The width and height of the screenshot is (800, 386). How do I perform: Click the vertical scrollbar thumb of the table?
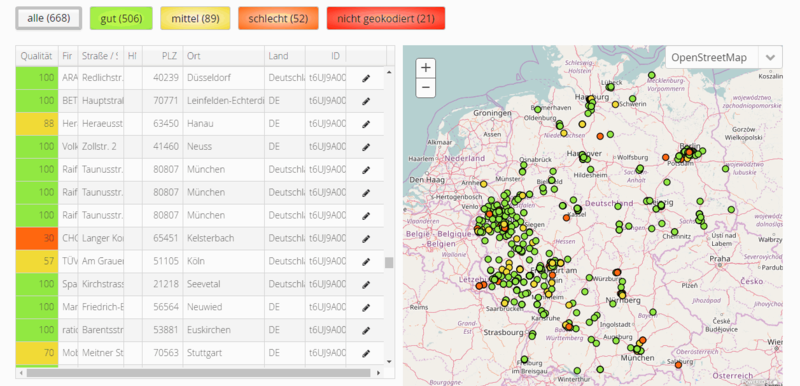coord(389,263)
